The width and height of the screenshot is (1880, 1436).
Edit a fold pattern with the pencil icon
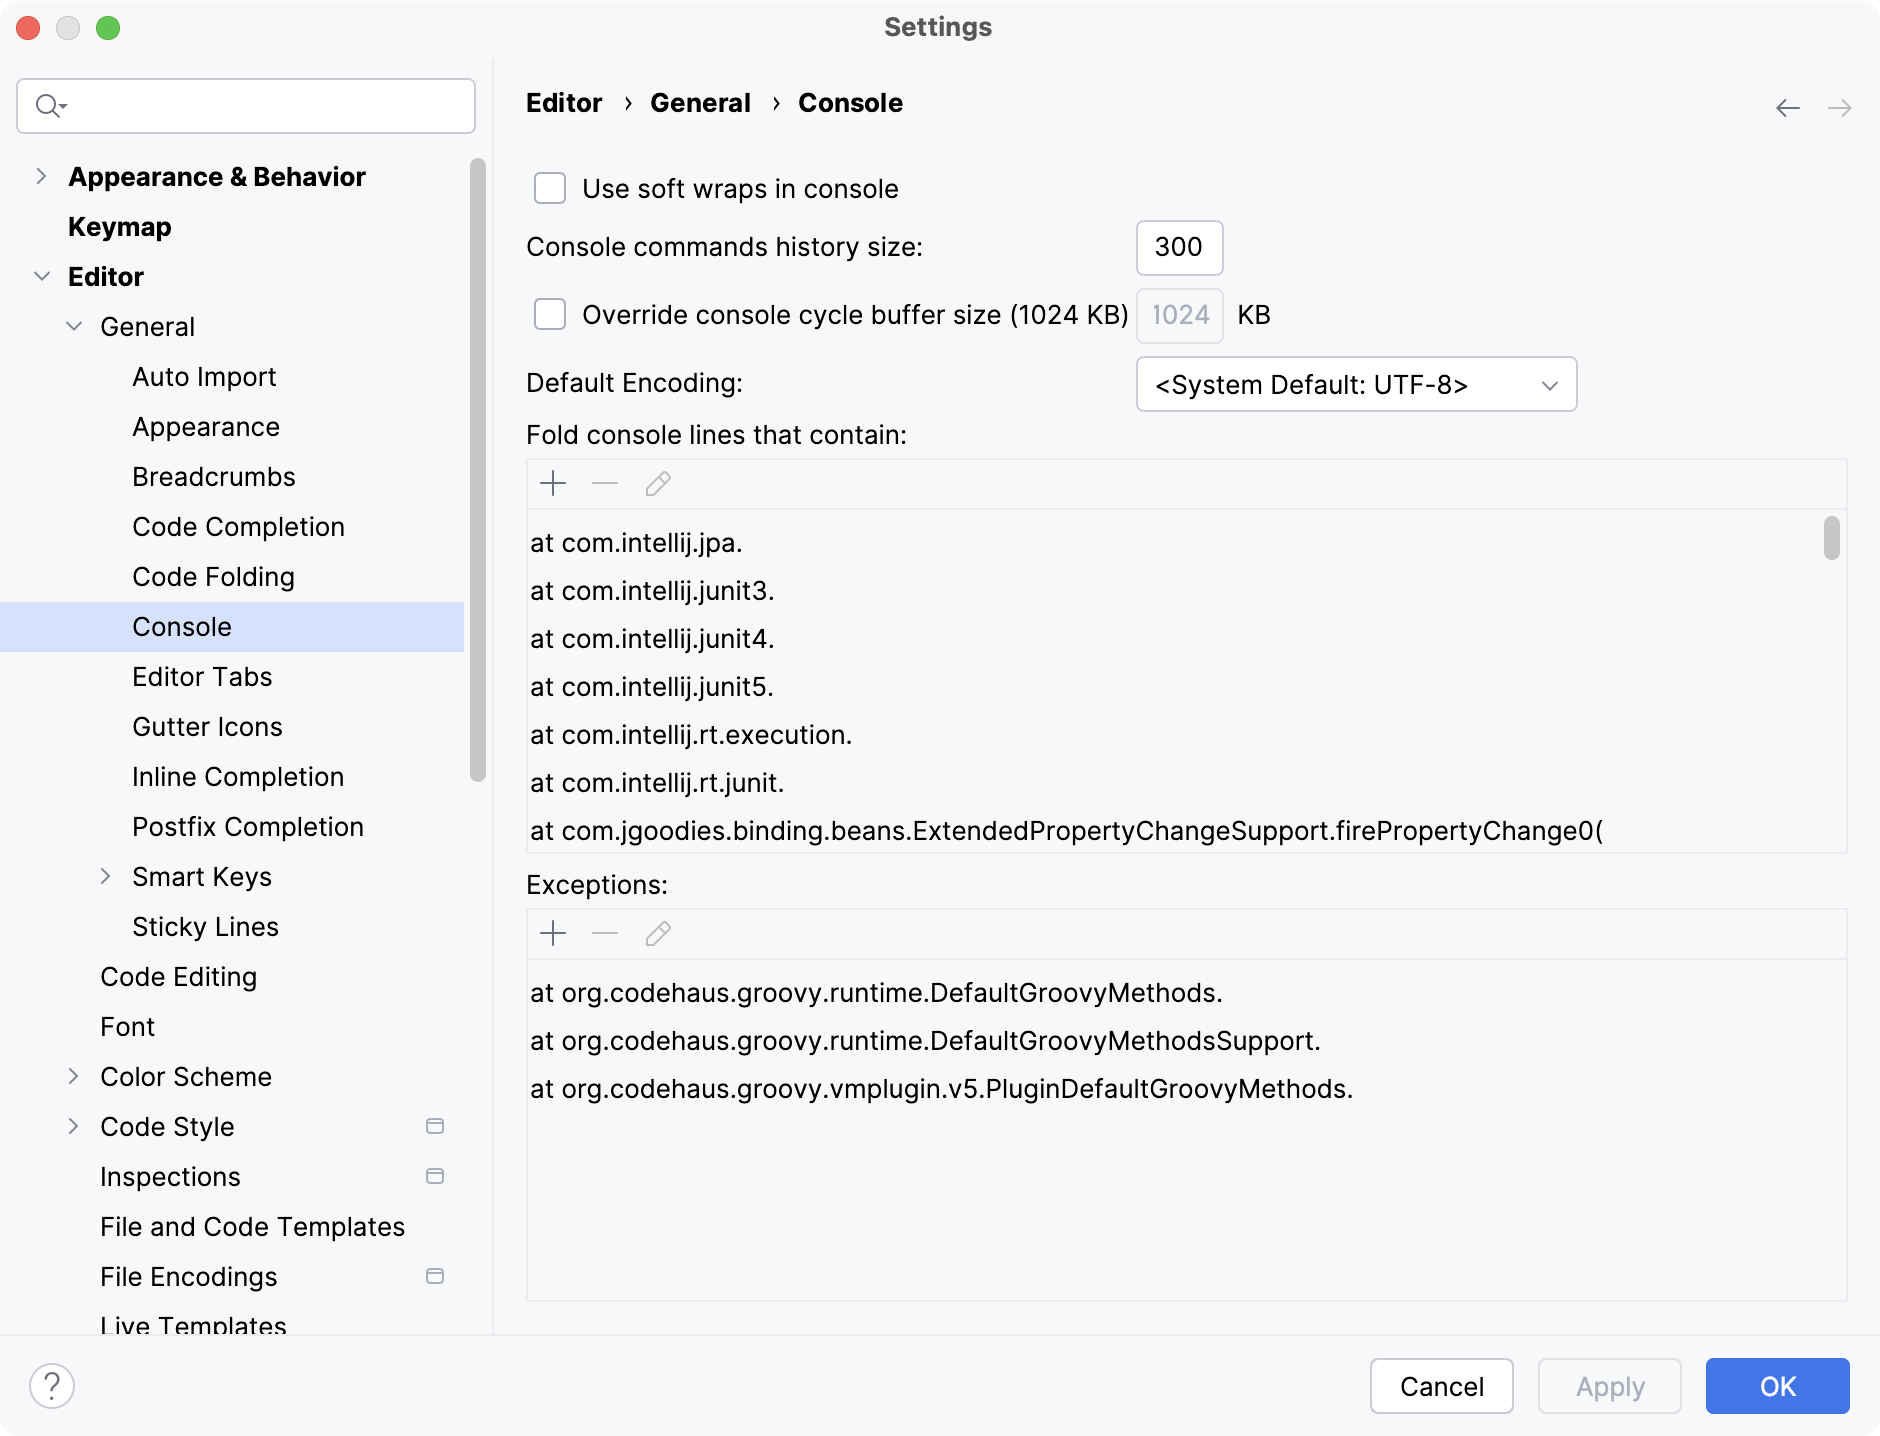coord(657,484)
